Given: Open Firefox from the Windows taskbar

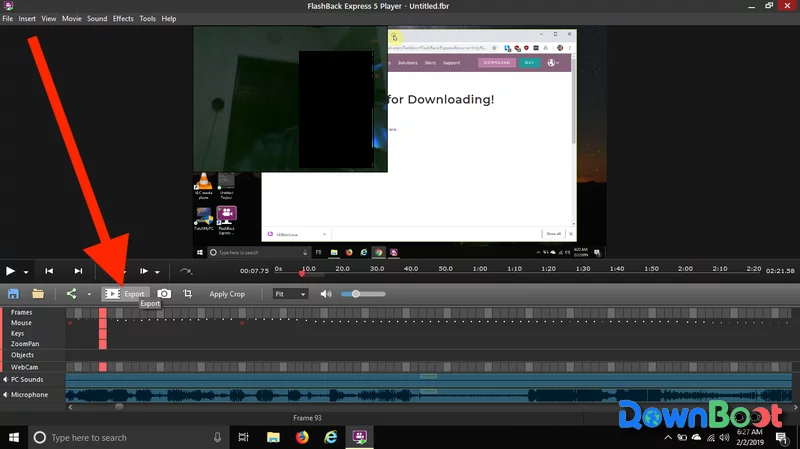Looking at the screenshot, I should click(x=302, y=437).
